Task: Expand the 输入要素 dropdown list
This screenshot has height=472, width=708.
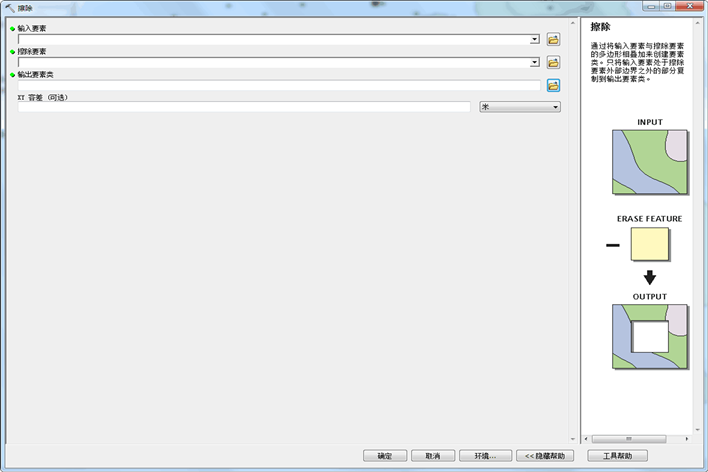Action: 534,40
